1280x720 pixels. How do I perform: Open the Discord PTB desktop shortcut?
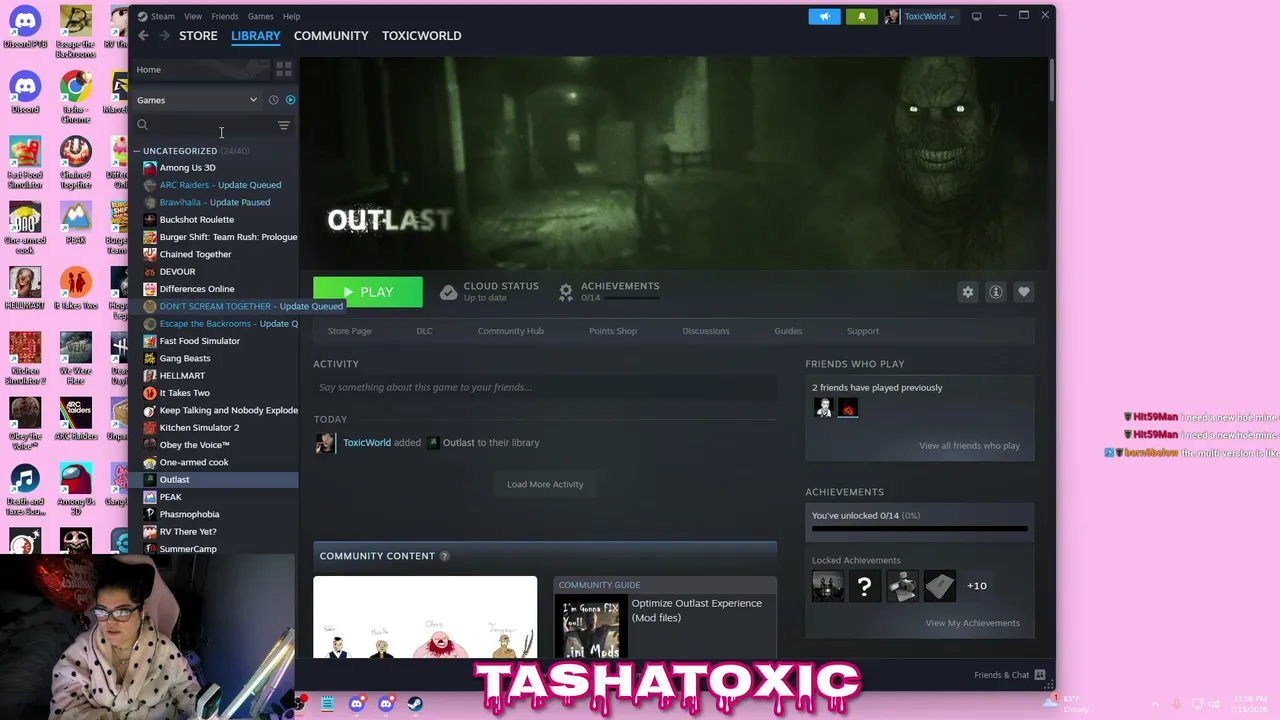pos(25,27)
